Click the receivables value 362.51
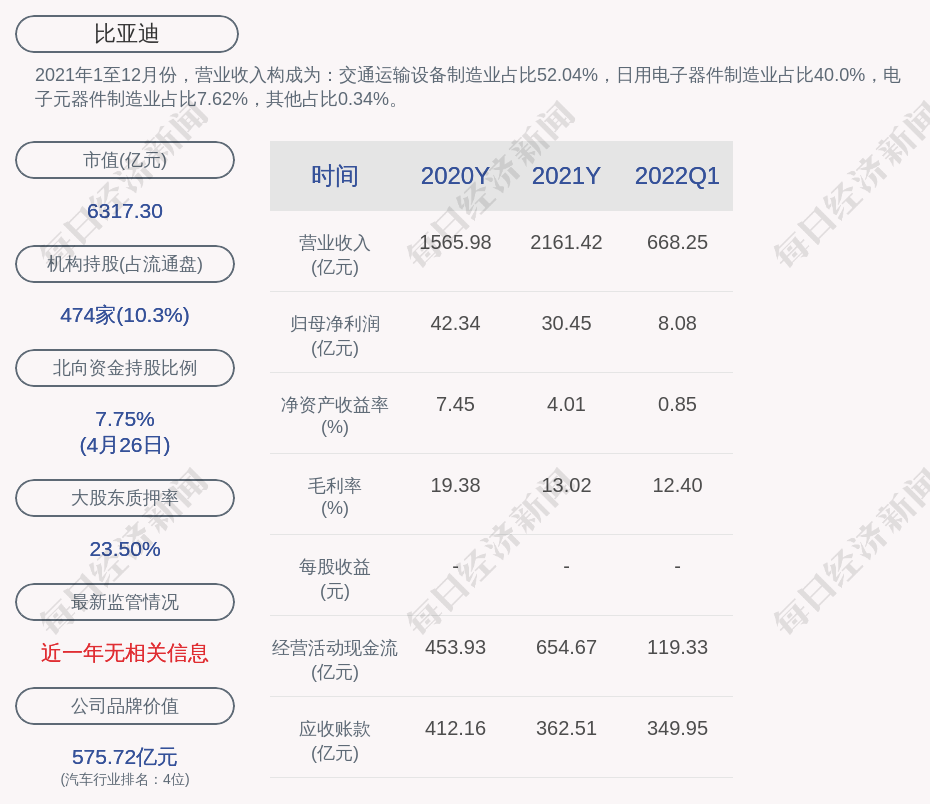 [x=566, y=729]
